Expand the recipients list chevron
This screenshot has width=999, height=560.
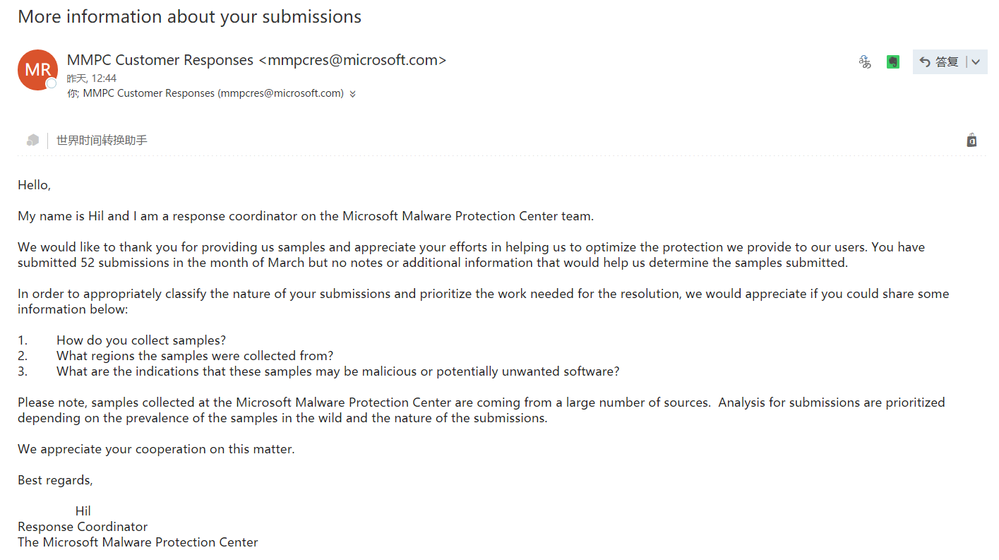352,94
